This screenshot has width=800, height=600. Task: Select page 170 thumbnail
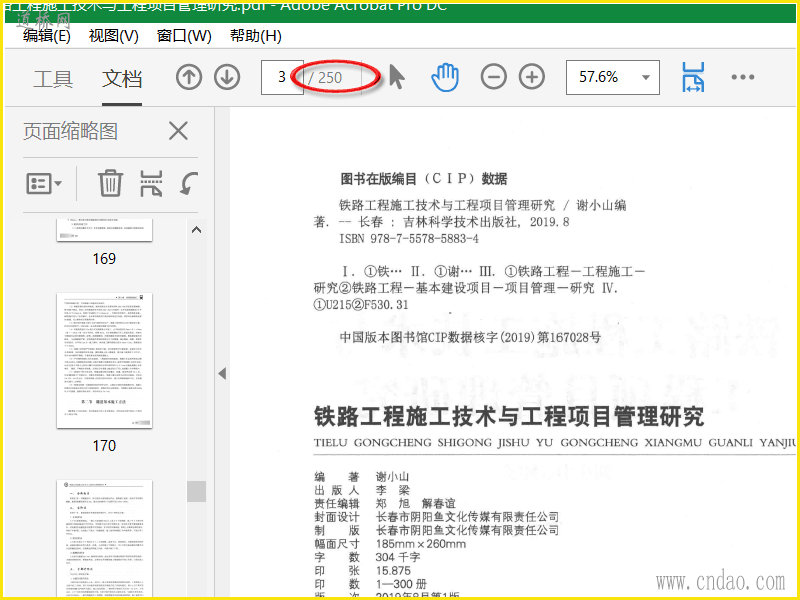(104, 360)
